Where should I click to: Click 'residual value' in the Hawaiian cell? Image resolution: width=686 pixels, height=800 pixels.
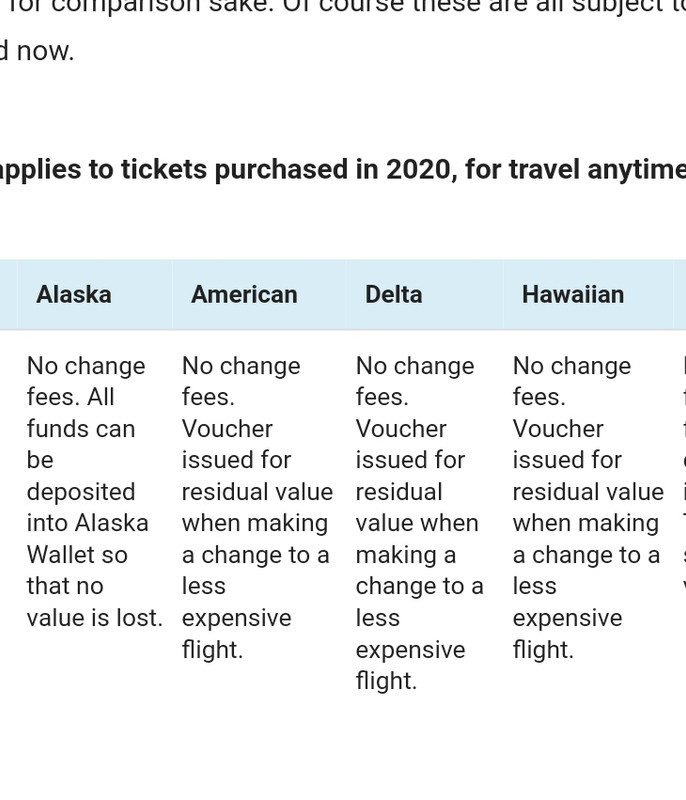click(588, 492)
